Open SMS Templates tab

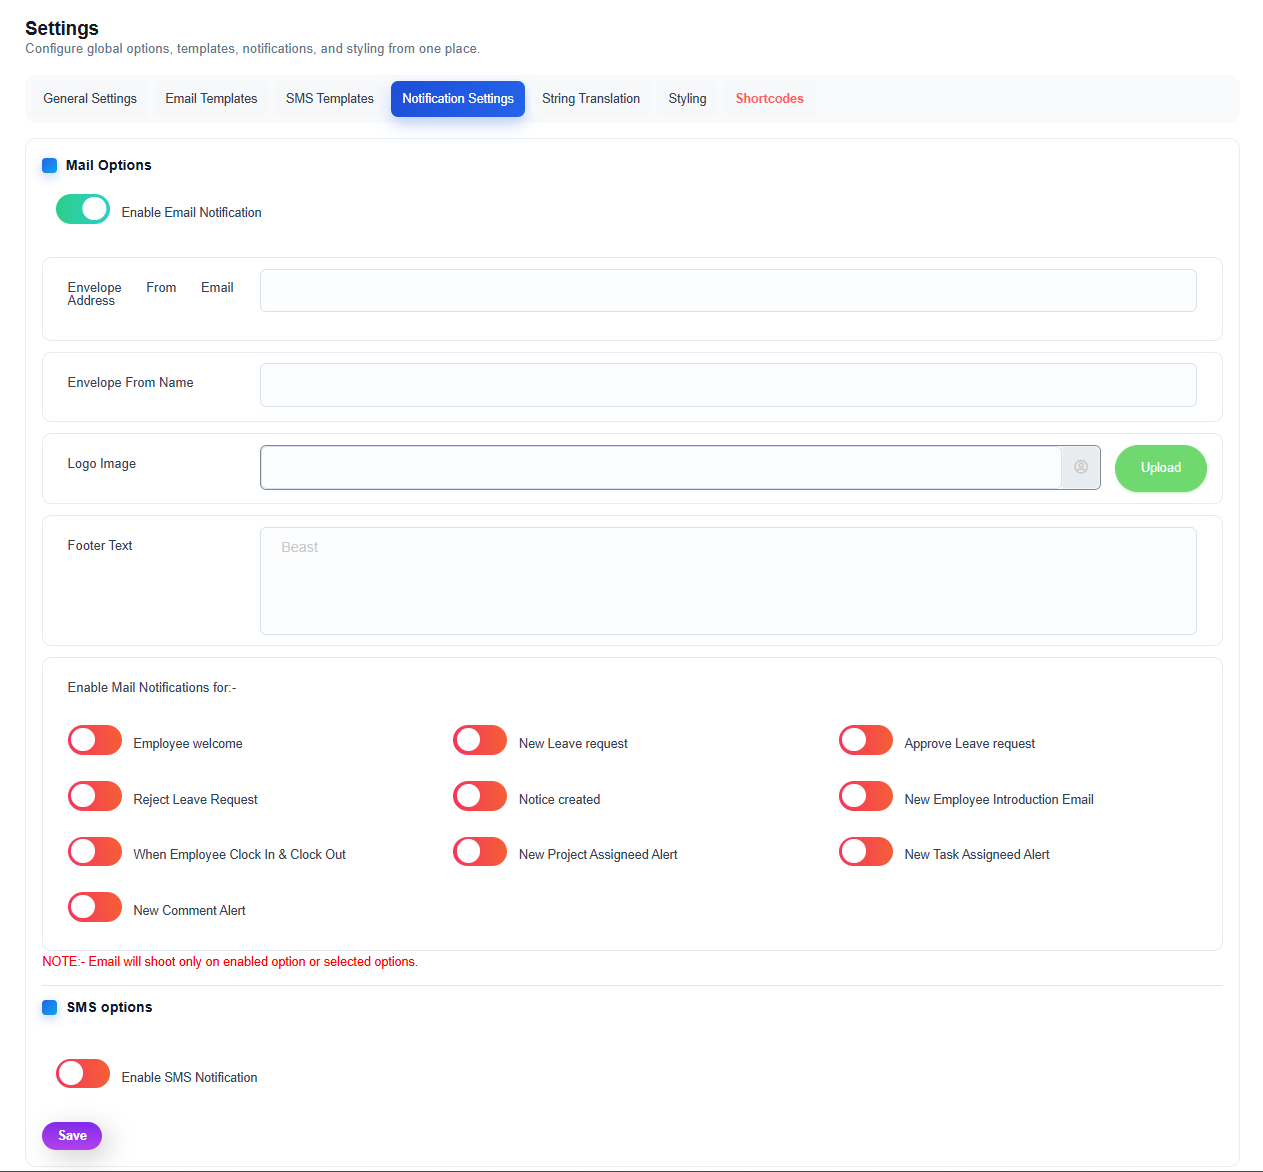coord(330,99)
